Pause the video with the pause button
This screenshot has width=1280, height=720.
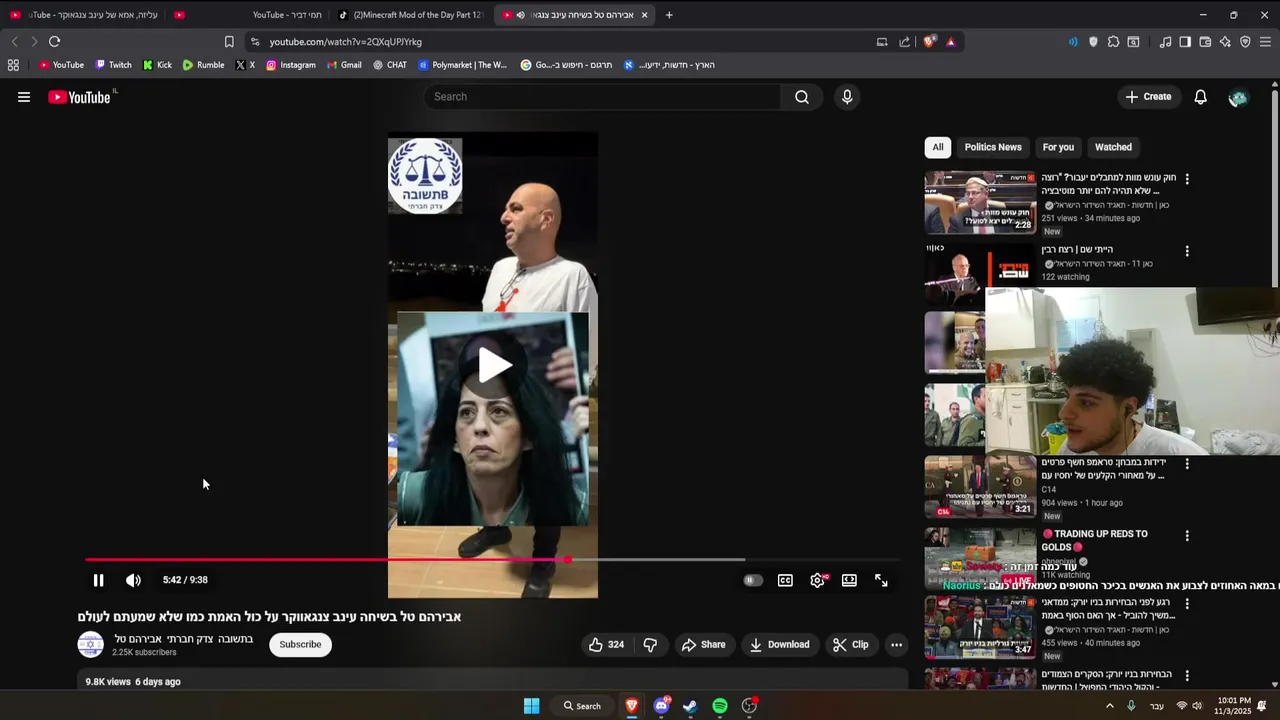point(98,580)
